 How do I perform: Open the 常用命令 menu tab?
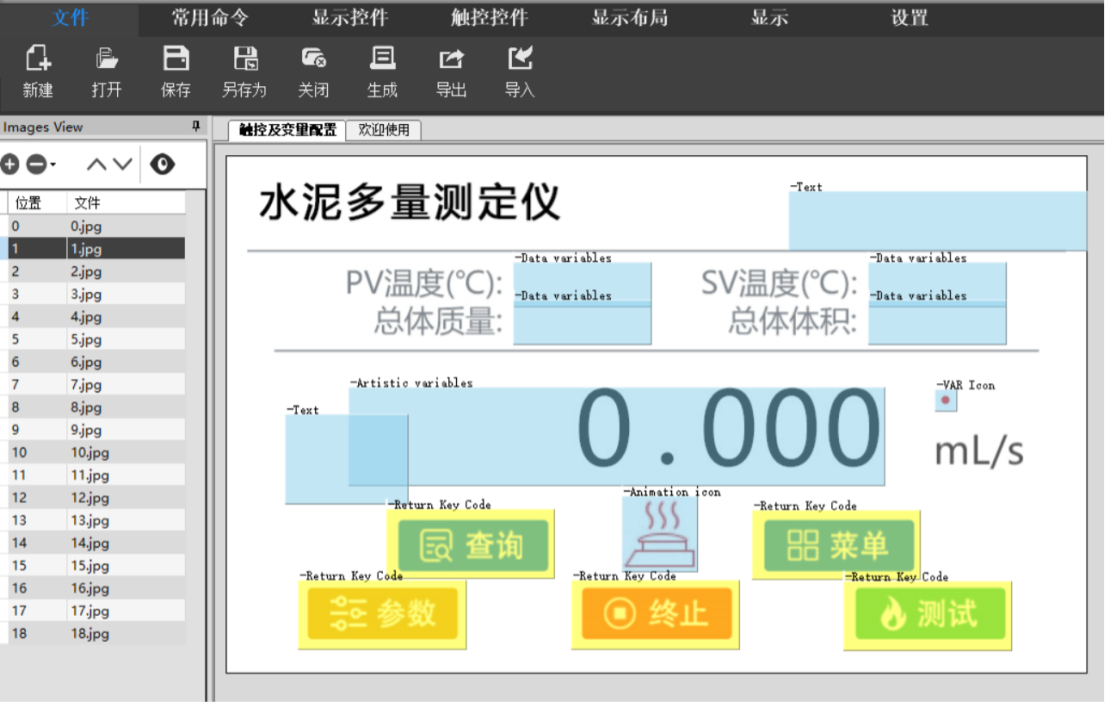pyautogui.click(x=210, y=18)
